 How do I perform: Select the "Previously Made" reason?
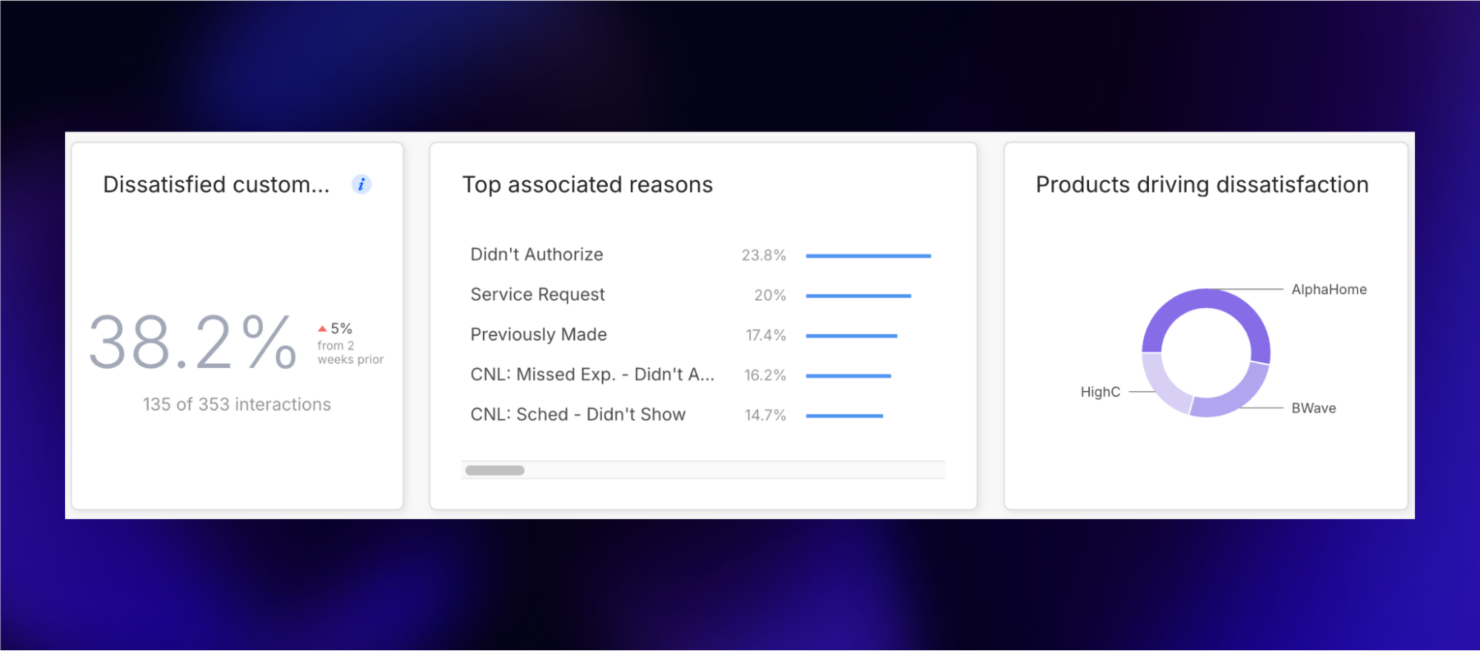539,335
